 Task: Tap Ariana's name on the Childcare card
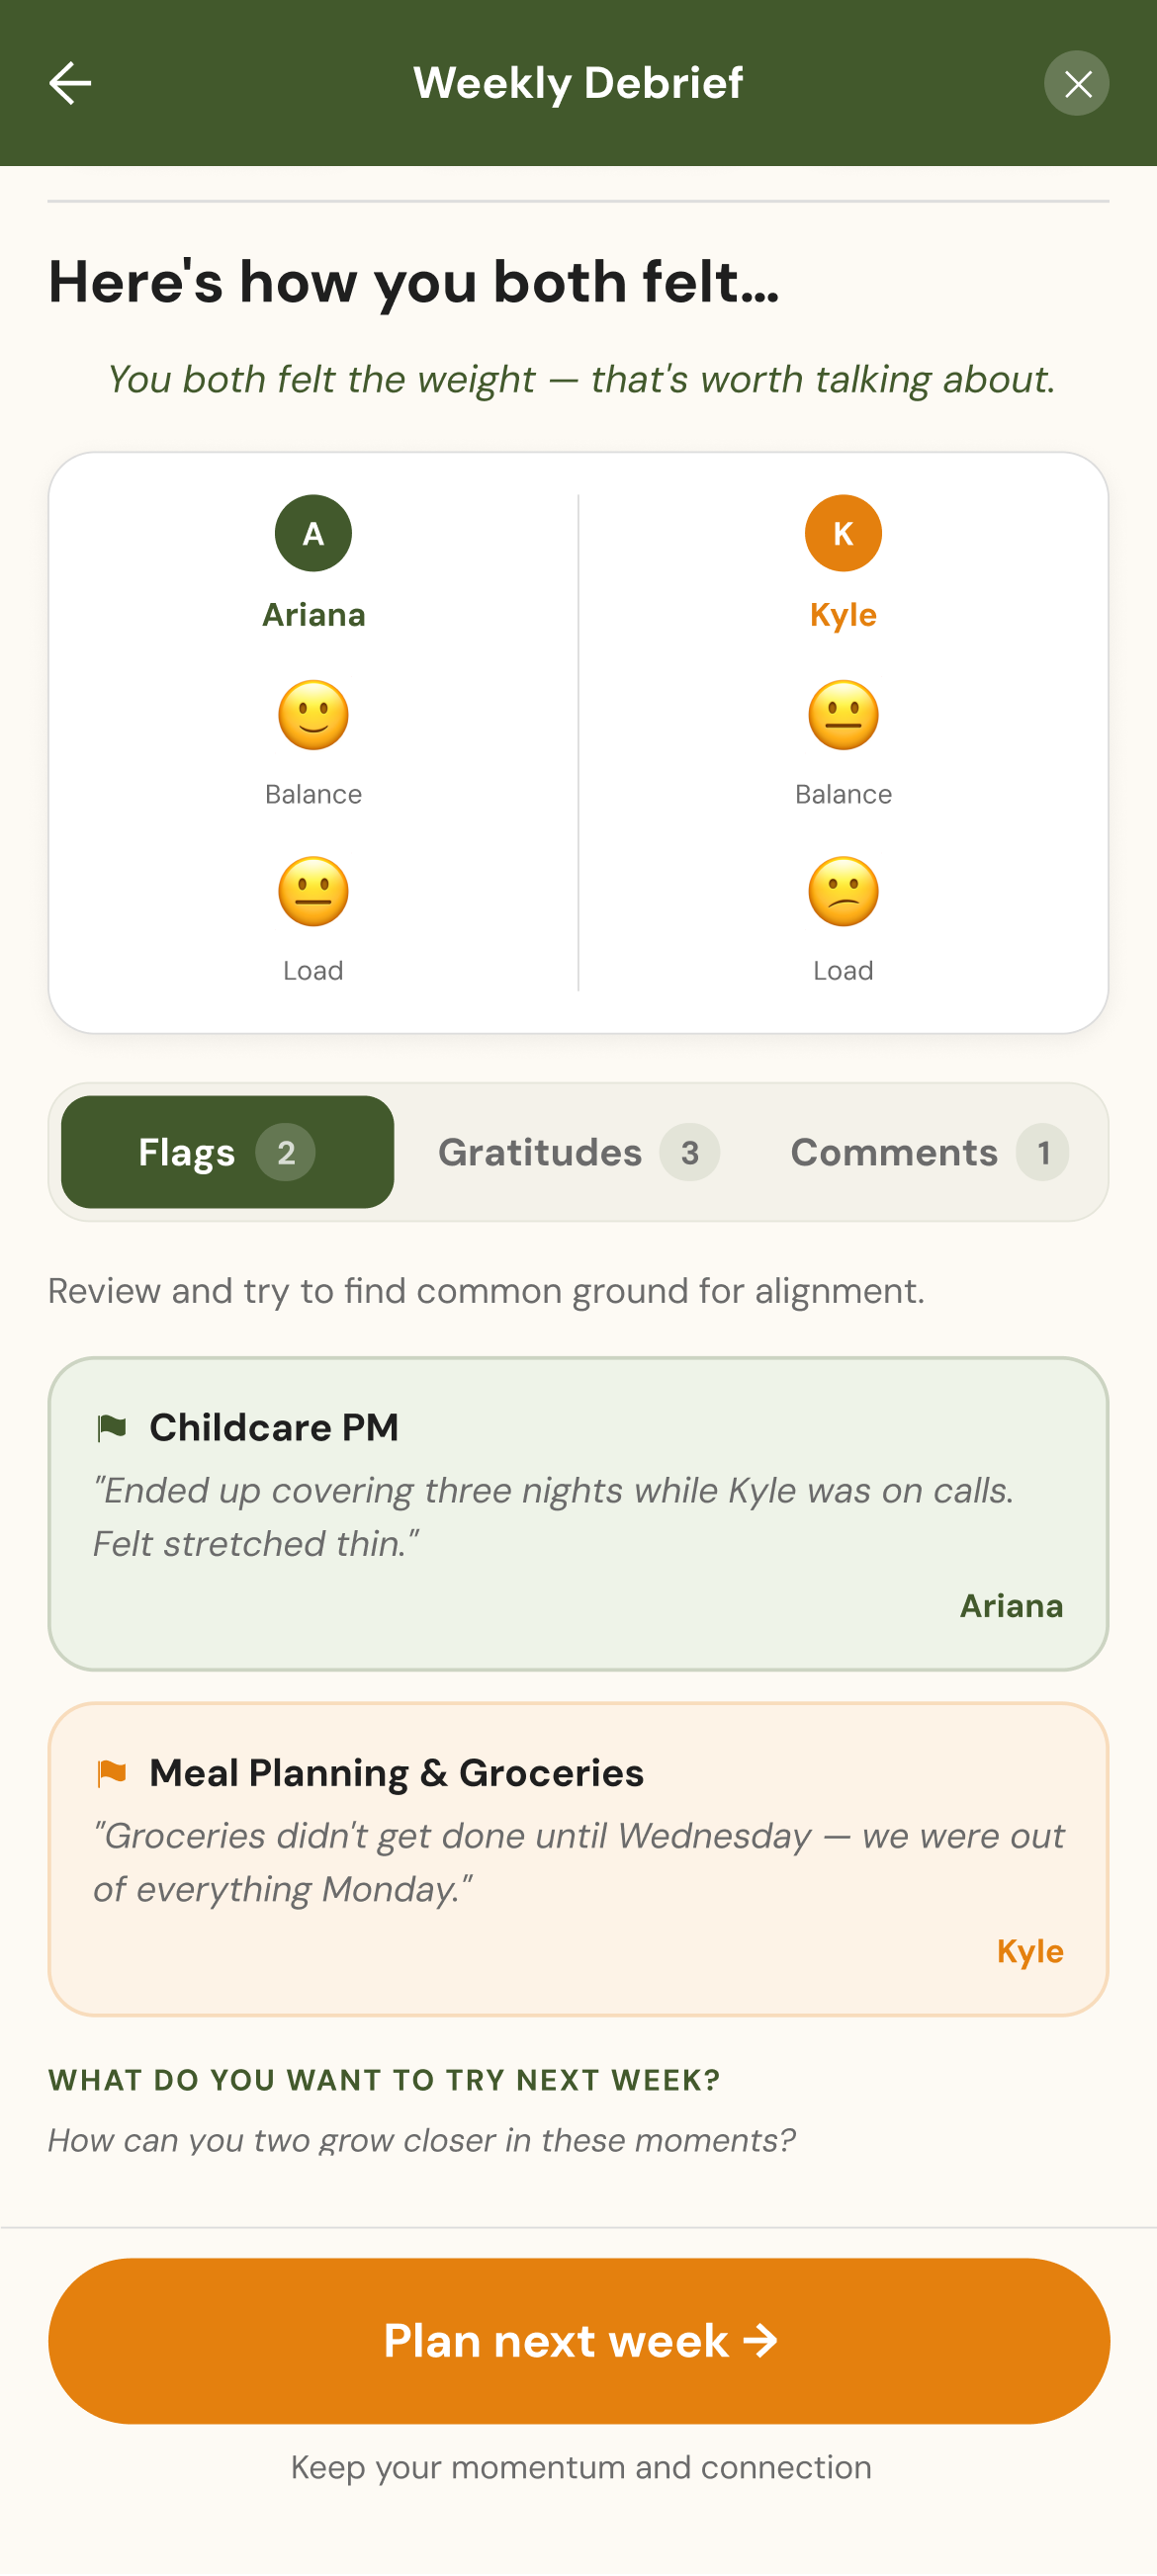[x=1011, y=1606]
